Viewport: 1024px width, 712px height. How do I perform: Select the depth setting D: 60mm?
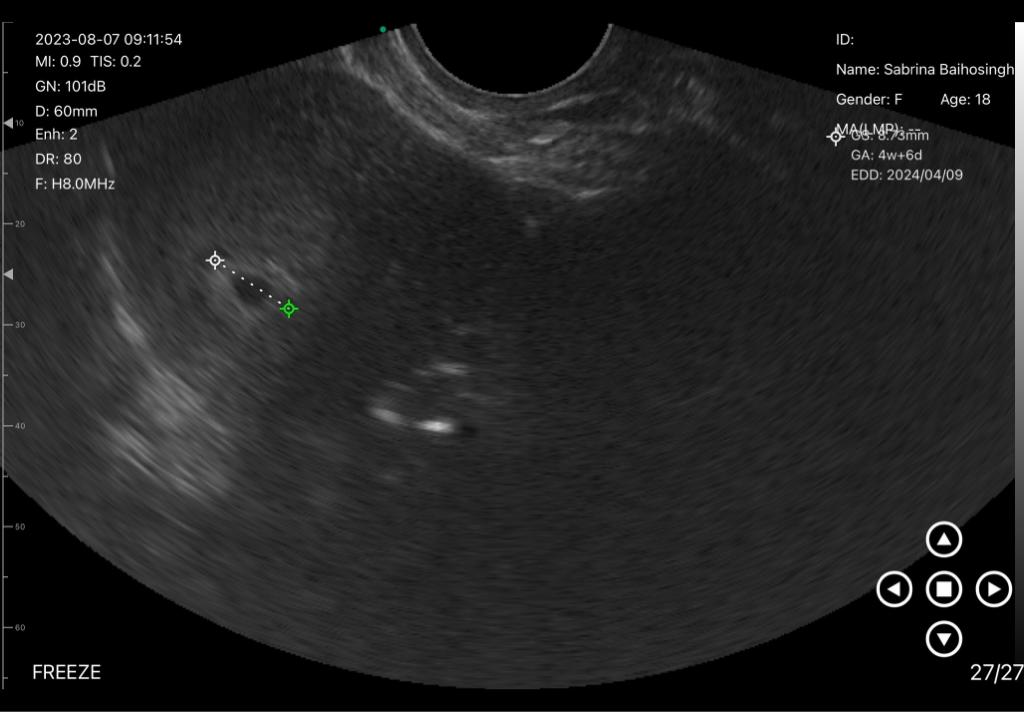tap(66, 111)
